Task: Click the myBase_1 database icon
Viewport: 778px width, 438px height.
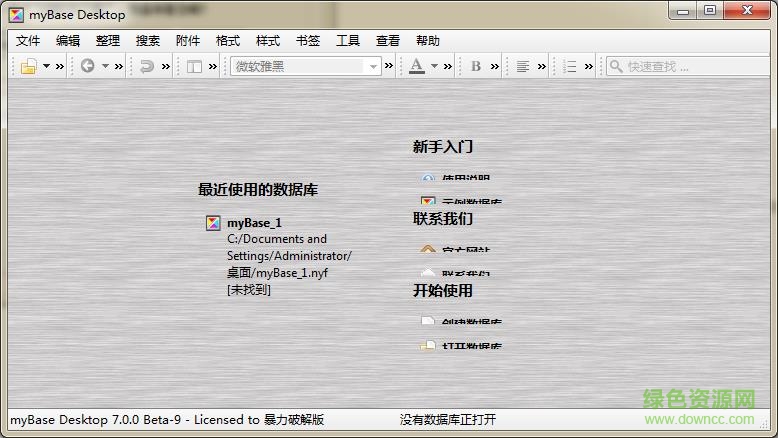Action: click(x=213, y=223)
